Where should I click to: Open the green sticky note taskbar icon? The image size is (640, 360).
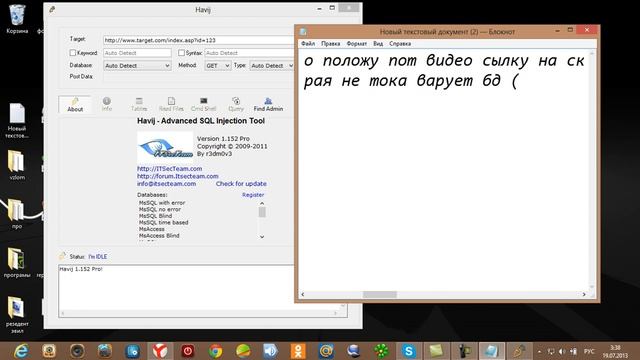[x=436, y=351]
